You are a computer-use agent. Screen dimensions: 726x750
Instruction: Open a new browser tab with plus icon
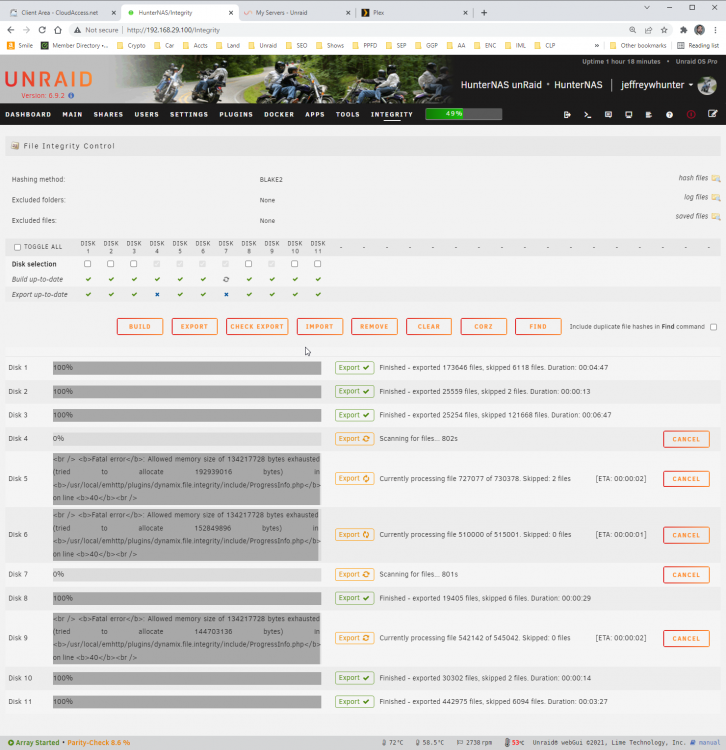point(484,13)
